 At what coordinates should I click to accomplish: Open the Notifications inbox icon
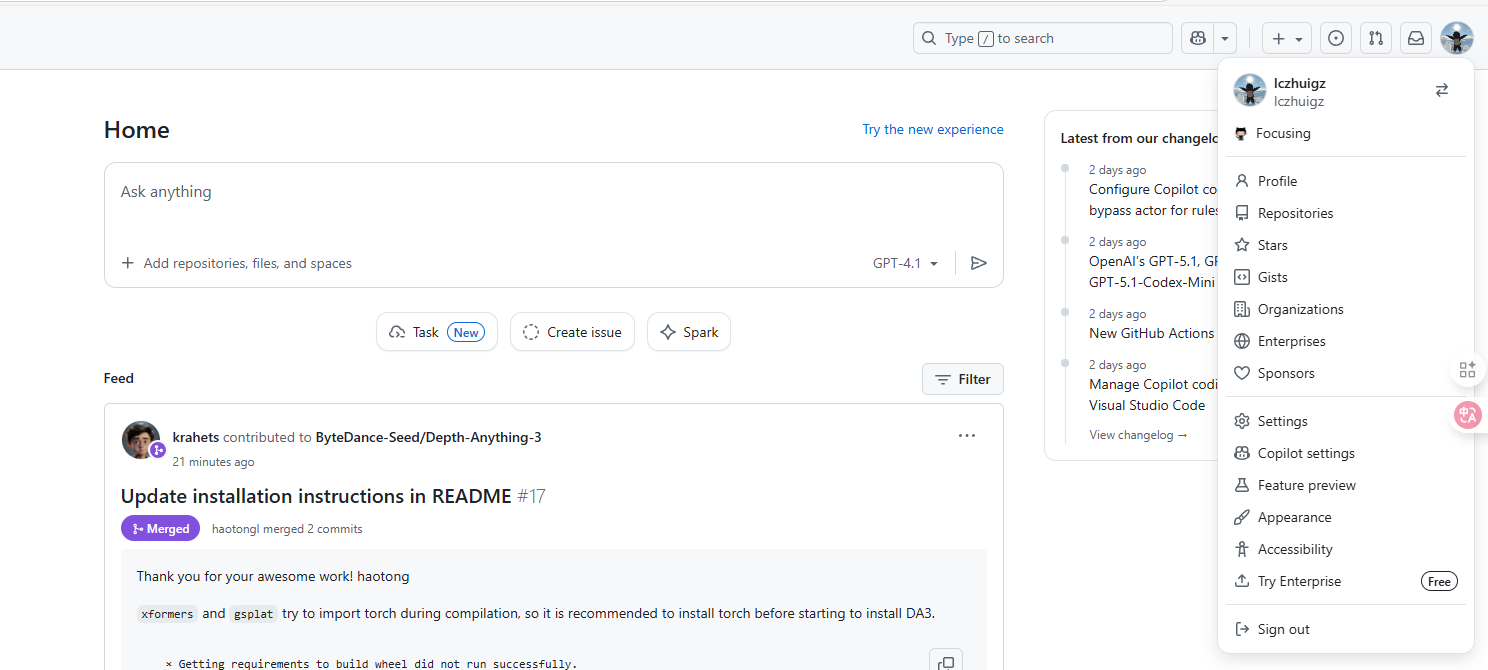(1416, 39)
